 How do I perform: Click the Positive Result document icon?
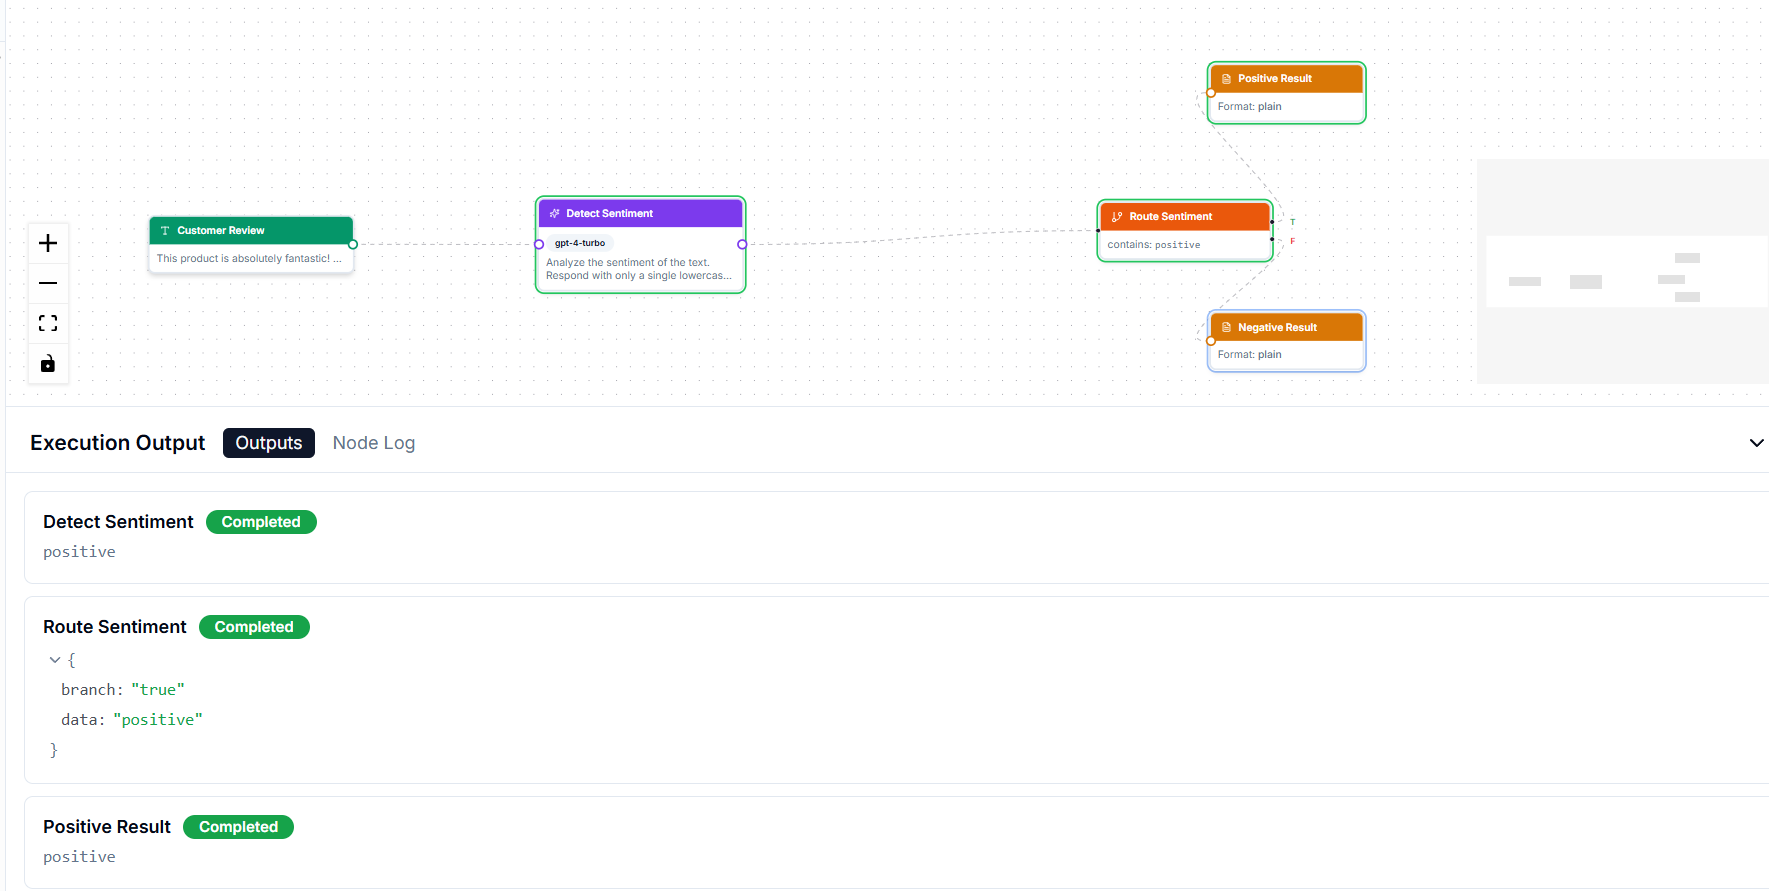[1226, 78]
